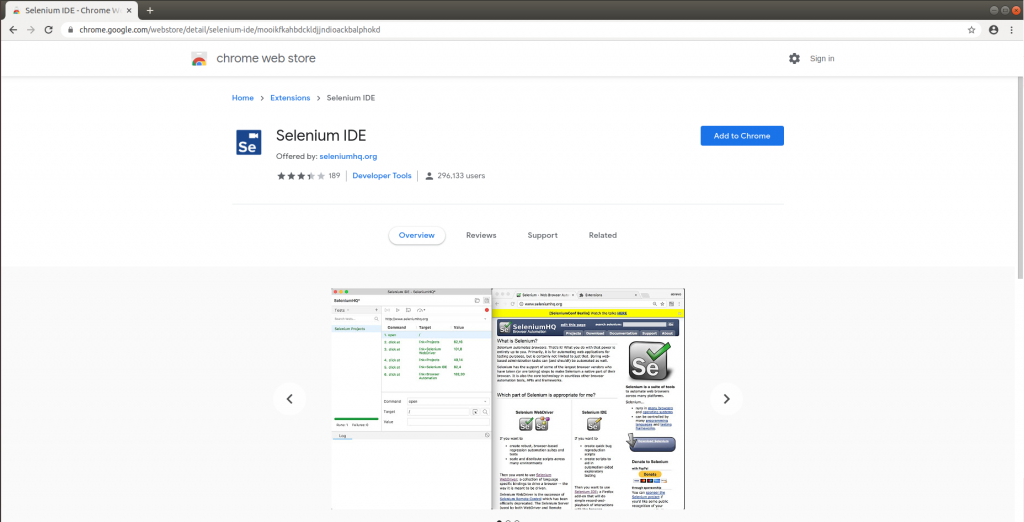Show previous screenshot with left arrow
Screen dimensions: 1024x522
click(x=290, y=399)
